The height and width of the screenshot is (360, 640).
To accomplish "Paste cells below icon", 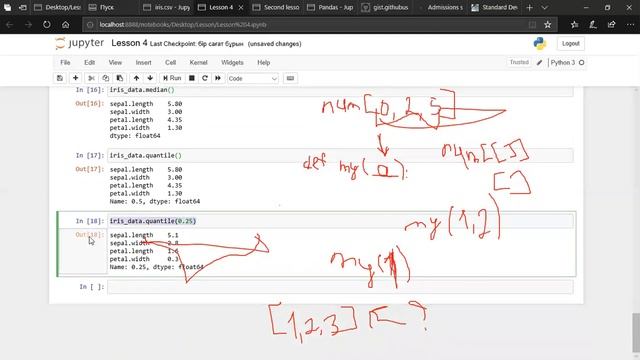I will coord(120,78).
